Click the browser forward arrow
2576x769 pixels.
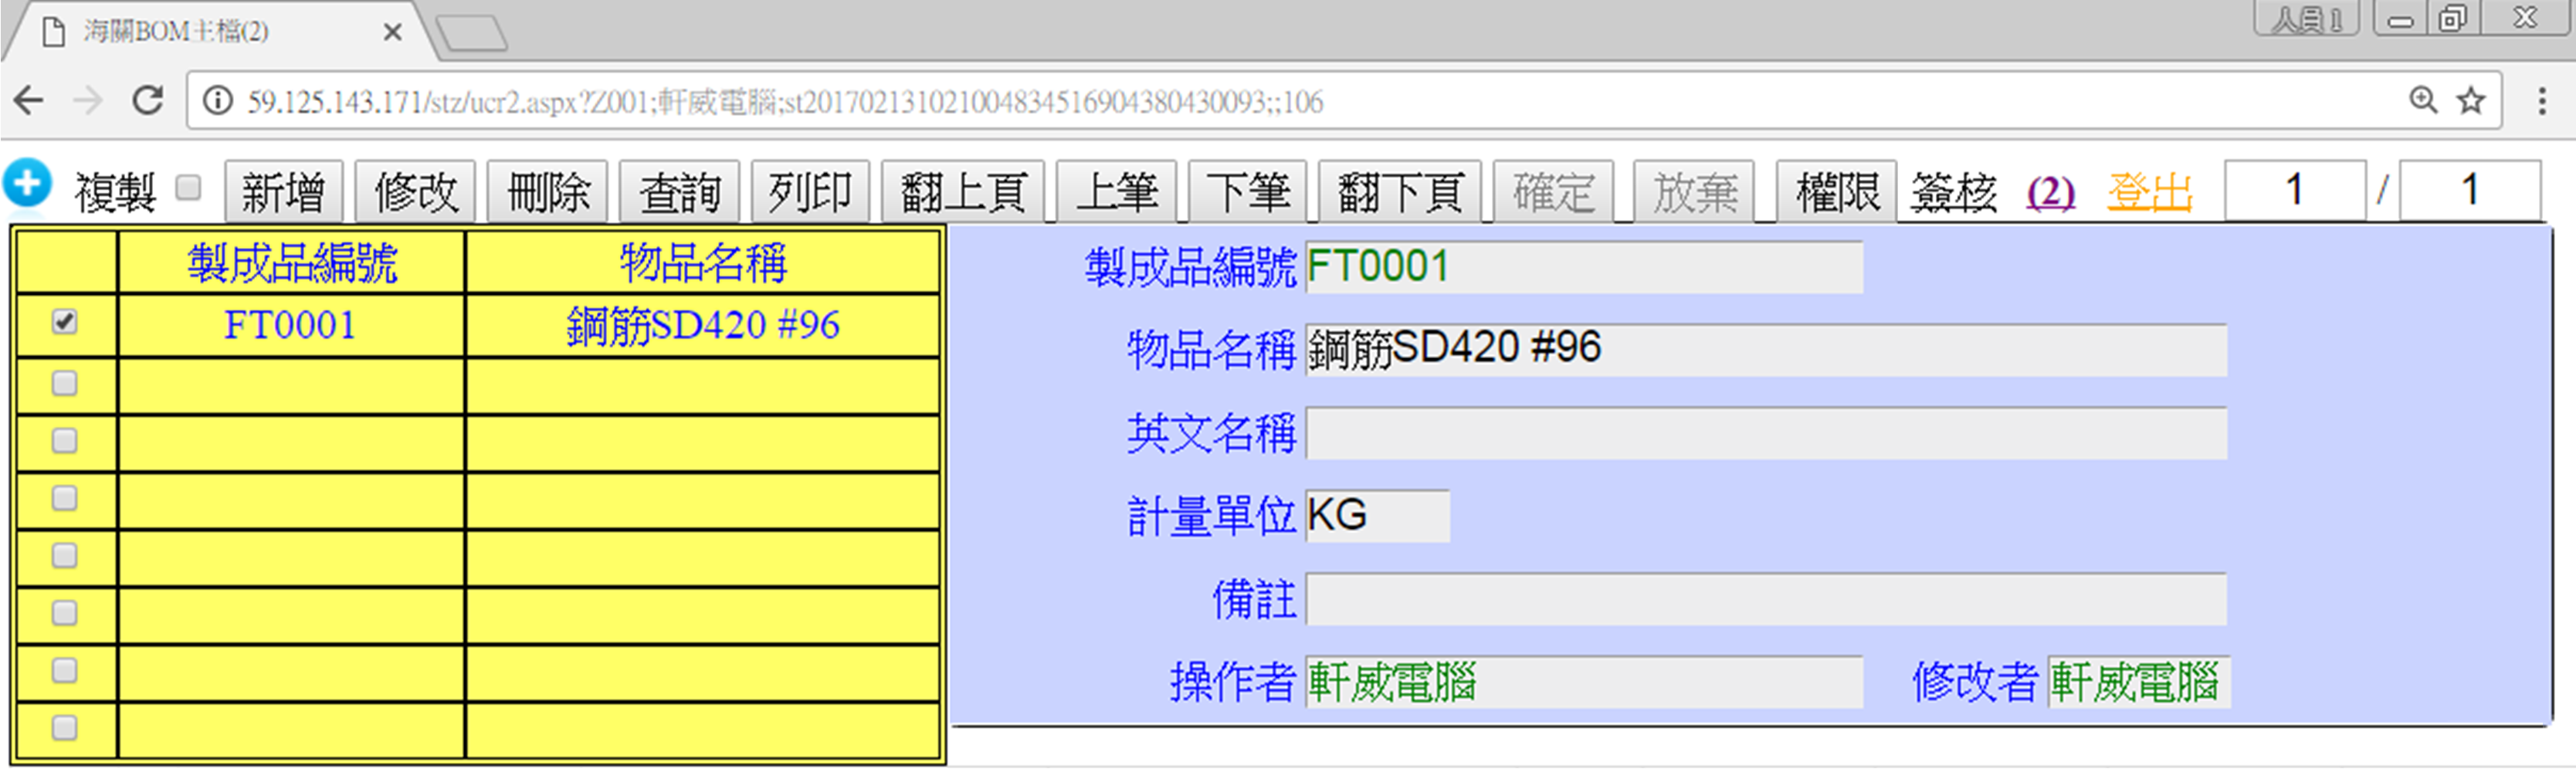(88, 101)
